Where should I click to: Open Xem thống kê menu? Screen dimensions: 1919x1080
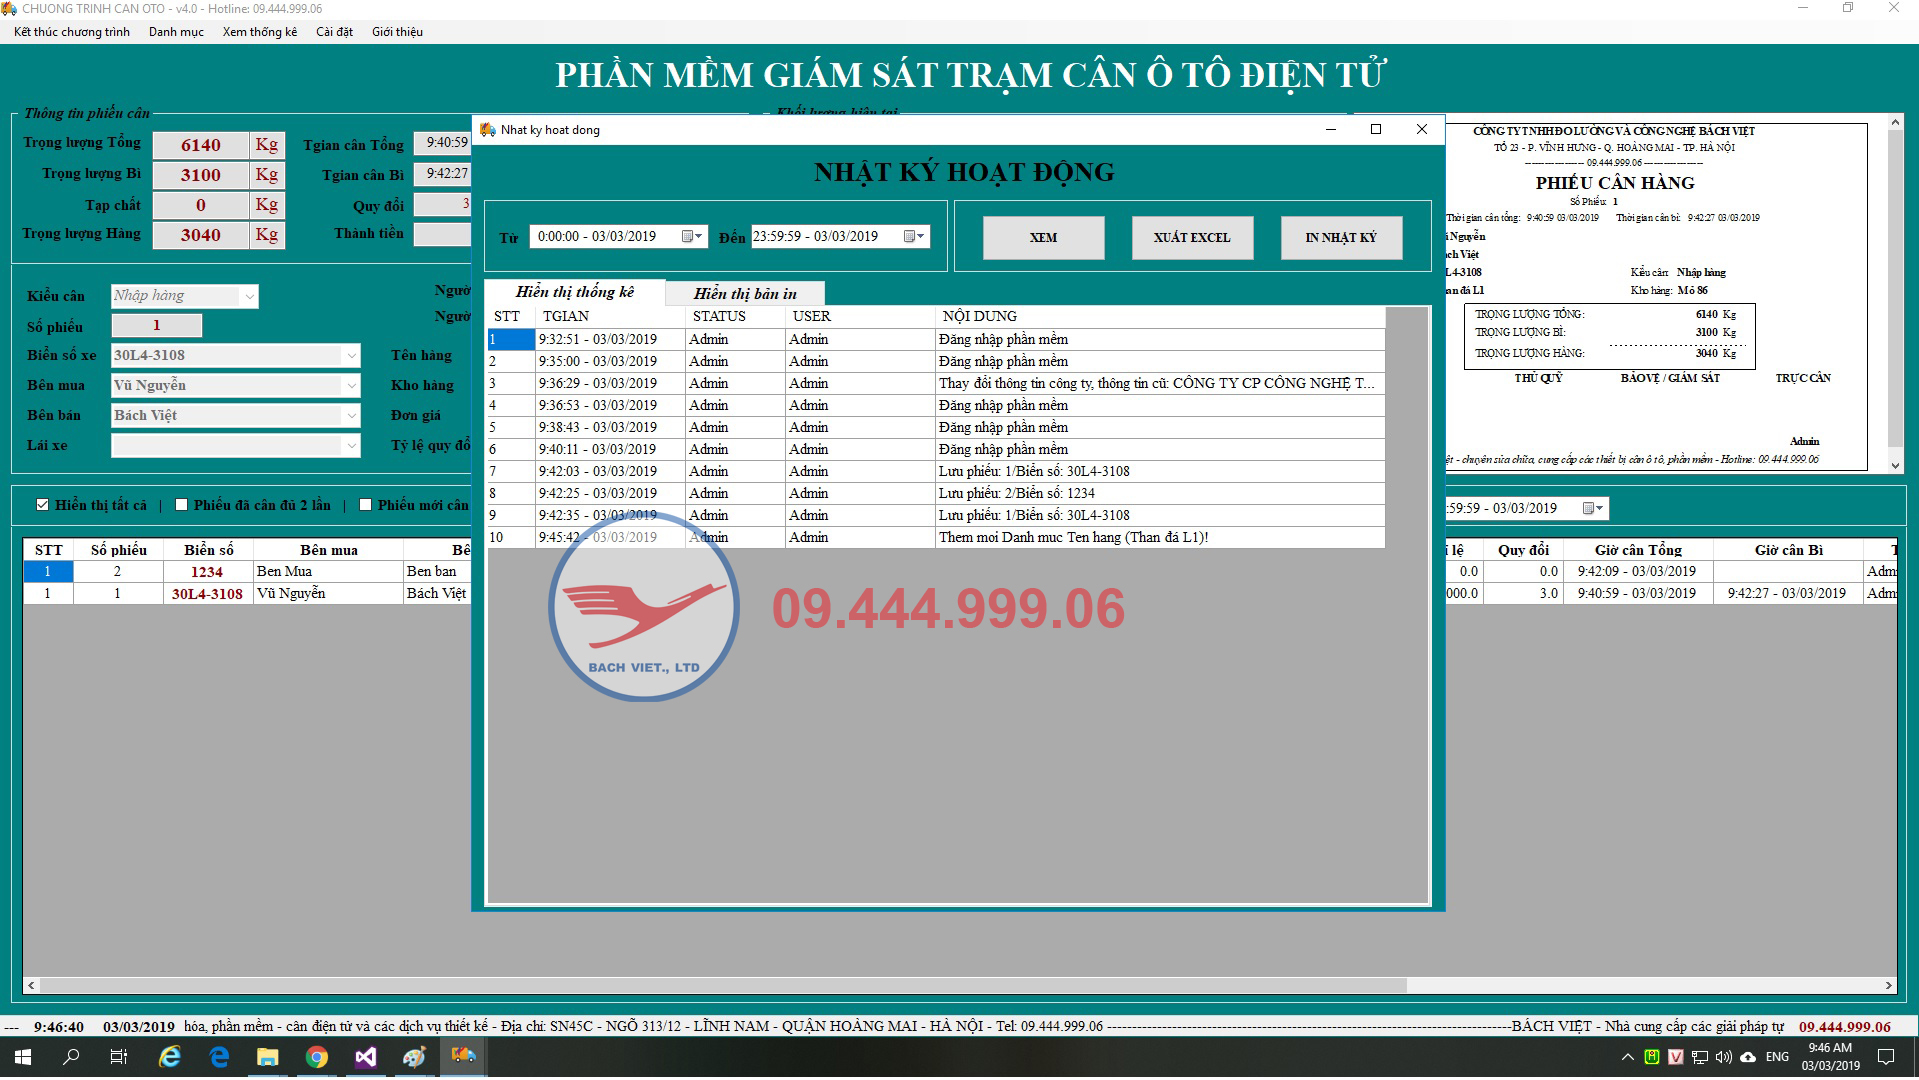point(260,32)
